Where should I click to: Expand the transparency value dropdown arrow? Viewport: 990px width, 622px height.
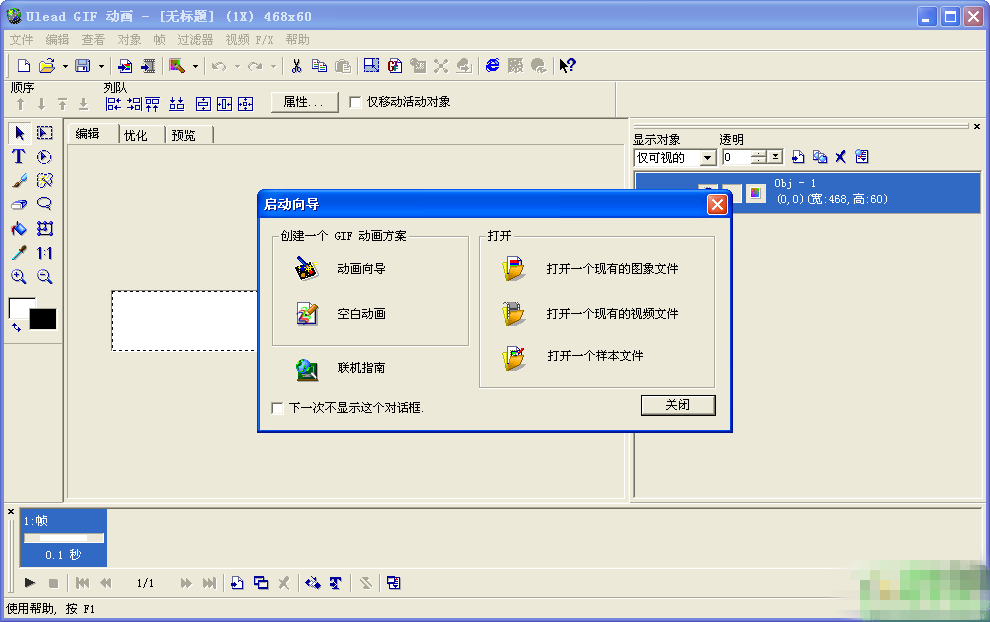tap(775, 158)
